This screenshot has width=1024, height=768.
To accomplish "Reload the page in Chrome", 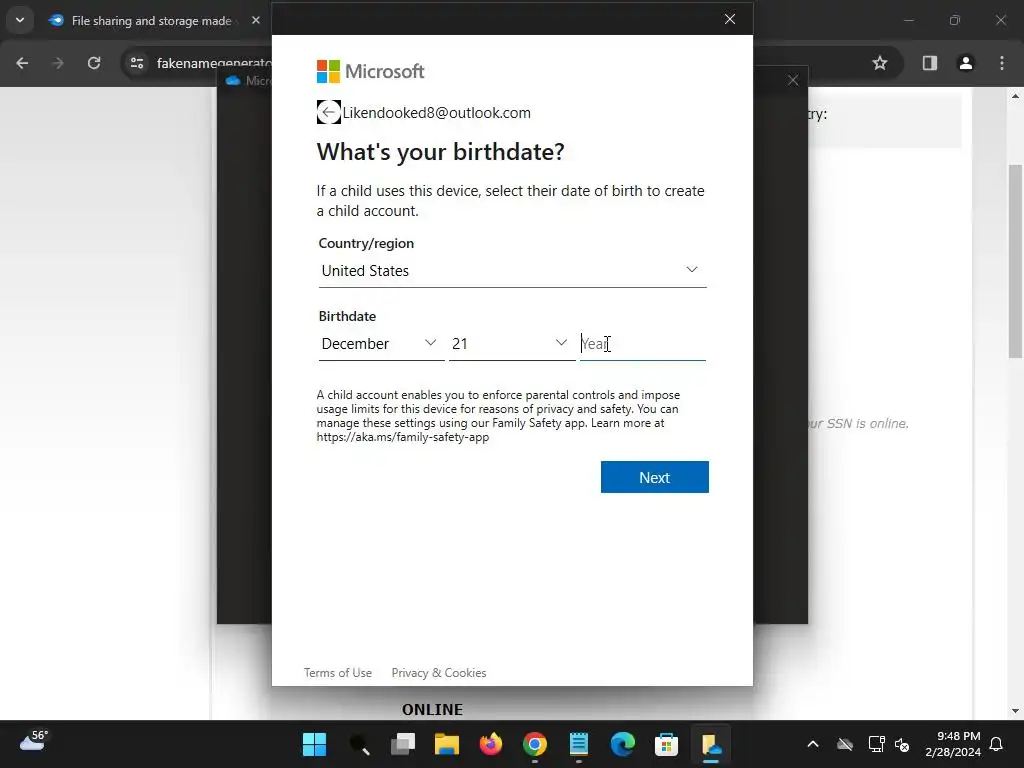I will tap(94, 63).
